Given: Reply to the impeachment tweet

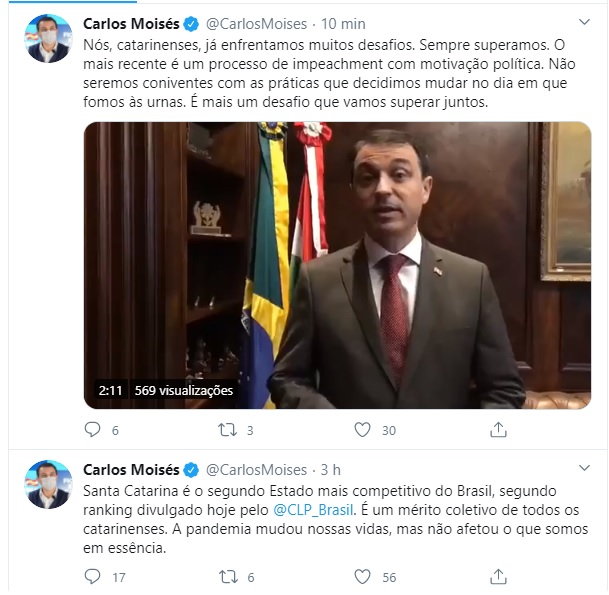Looking at the screenshot, I should [x=92, y=430].
